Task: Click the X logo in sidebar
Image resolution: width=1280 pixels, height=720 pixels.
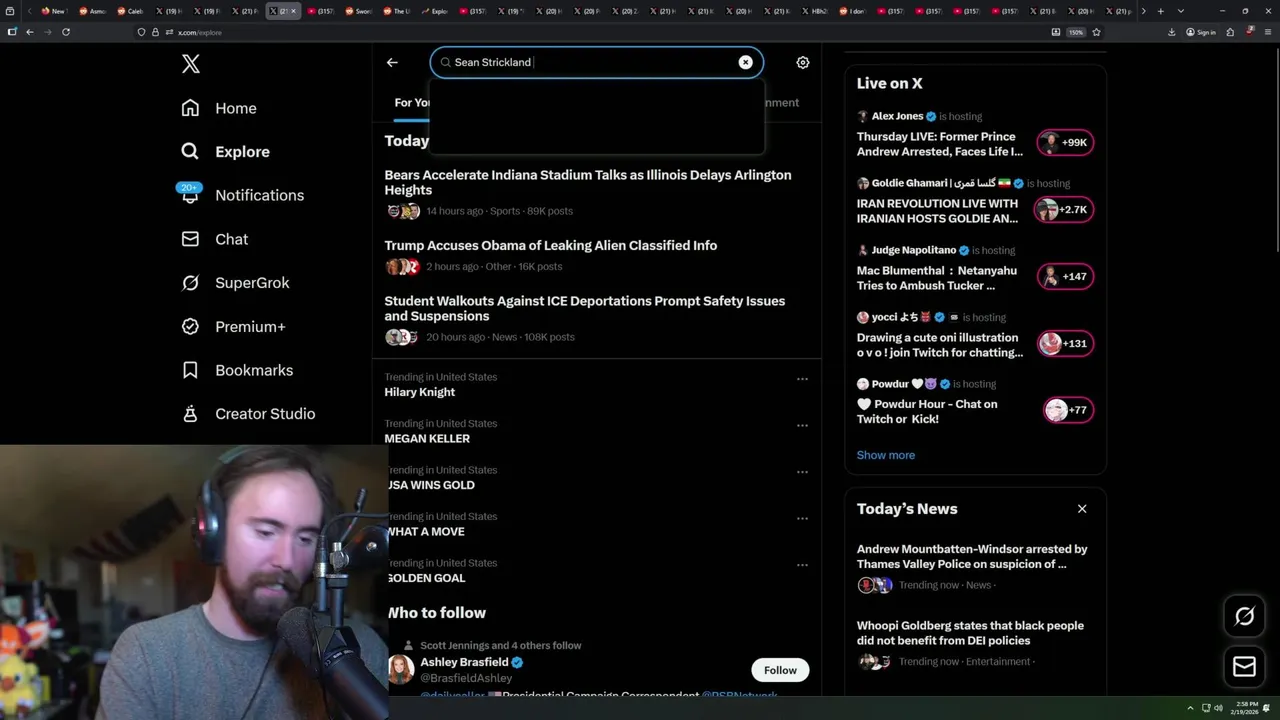Action: pyautogui.click(x=190, y=64)
